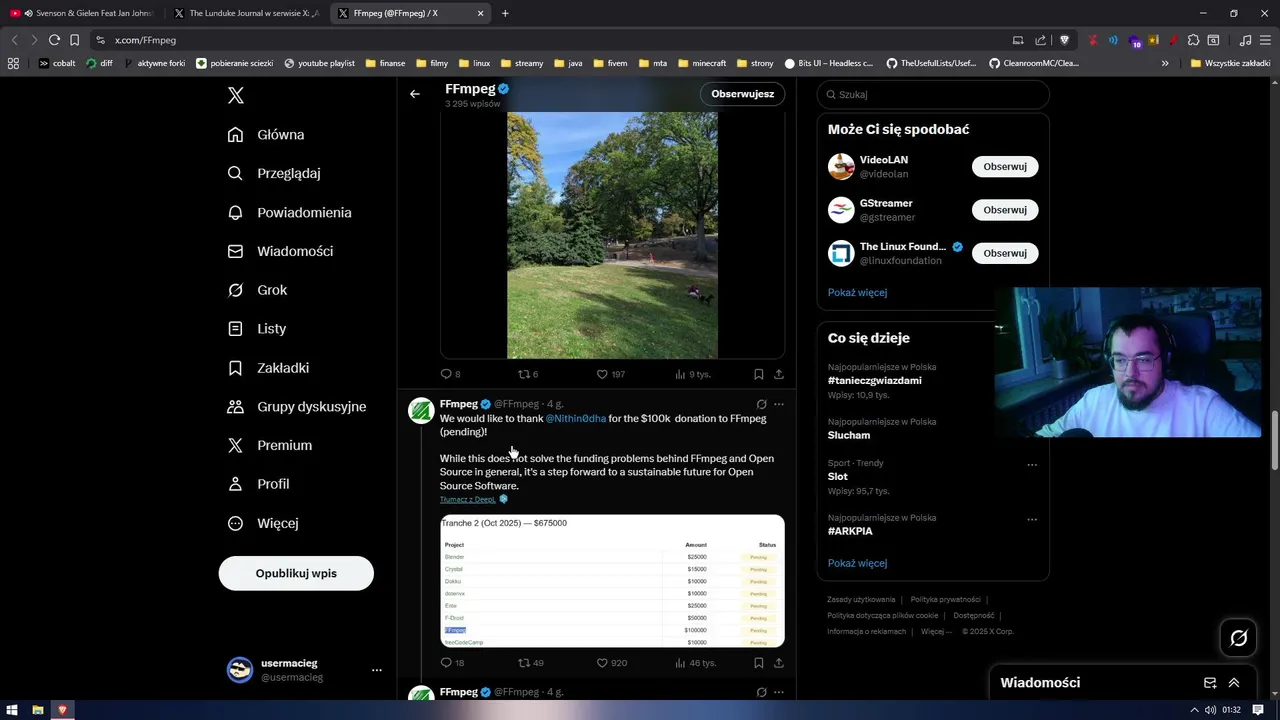Screen dimensions: 1280x720
Task: Follow The Linux Foundation with Obserwuj
Action: pos(1005,253)
